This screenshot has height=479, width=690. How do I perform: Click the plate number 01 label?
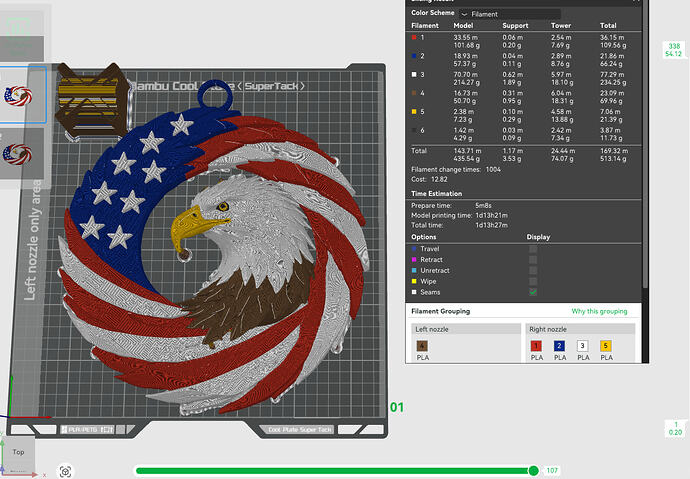coord(396,407)
